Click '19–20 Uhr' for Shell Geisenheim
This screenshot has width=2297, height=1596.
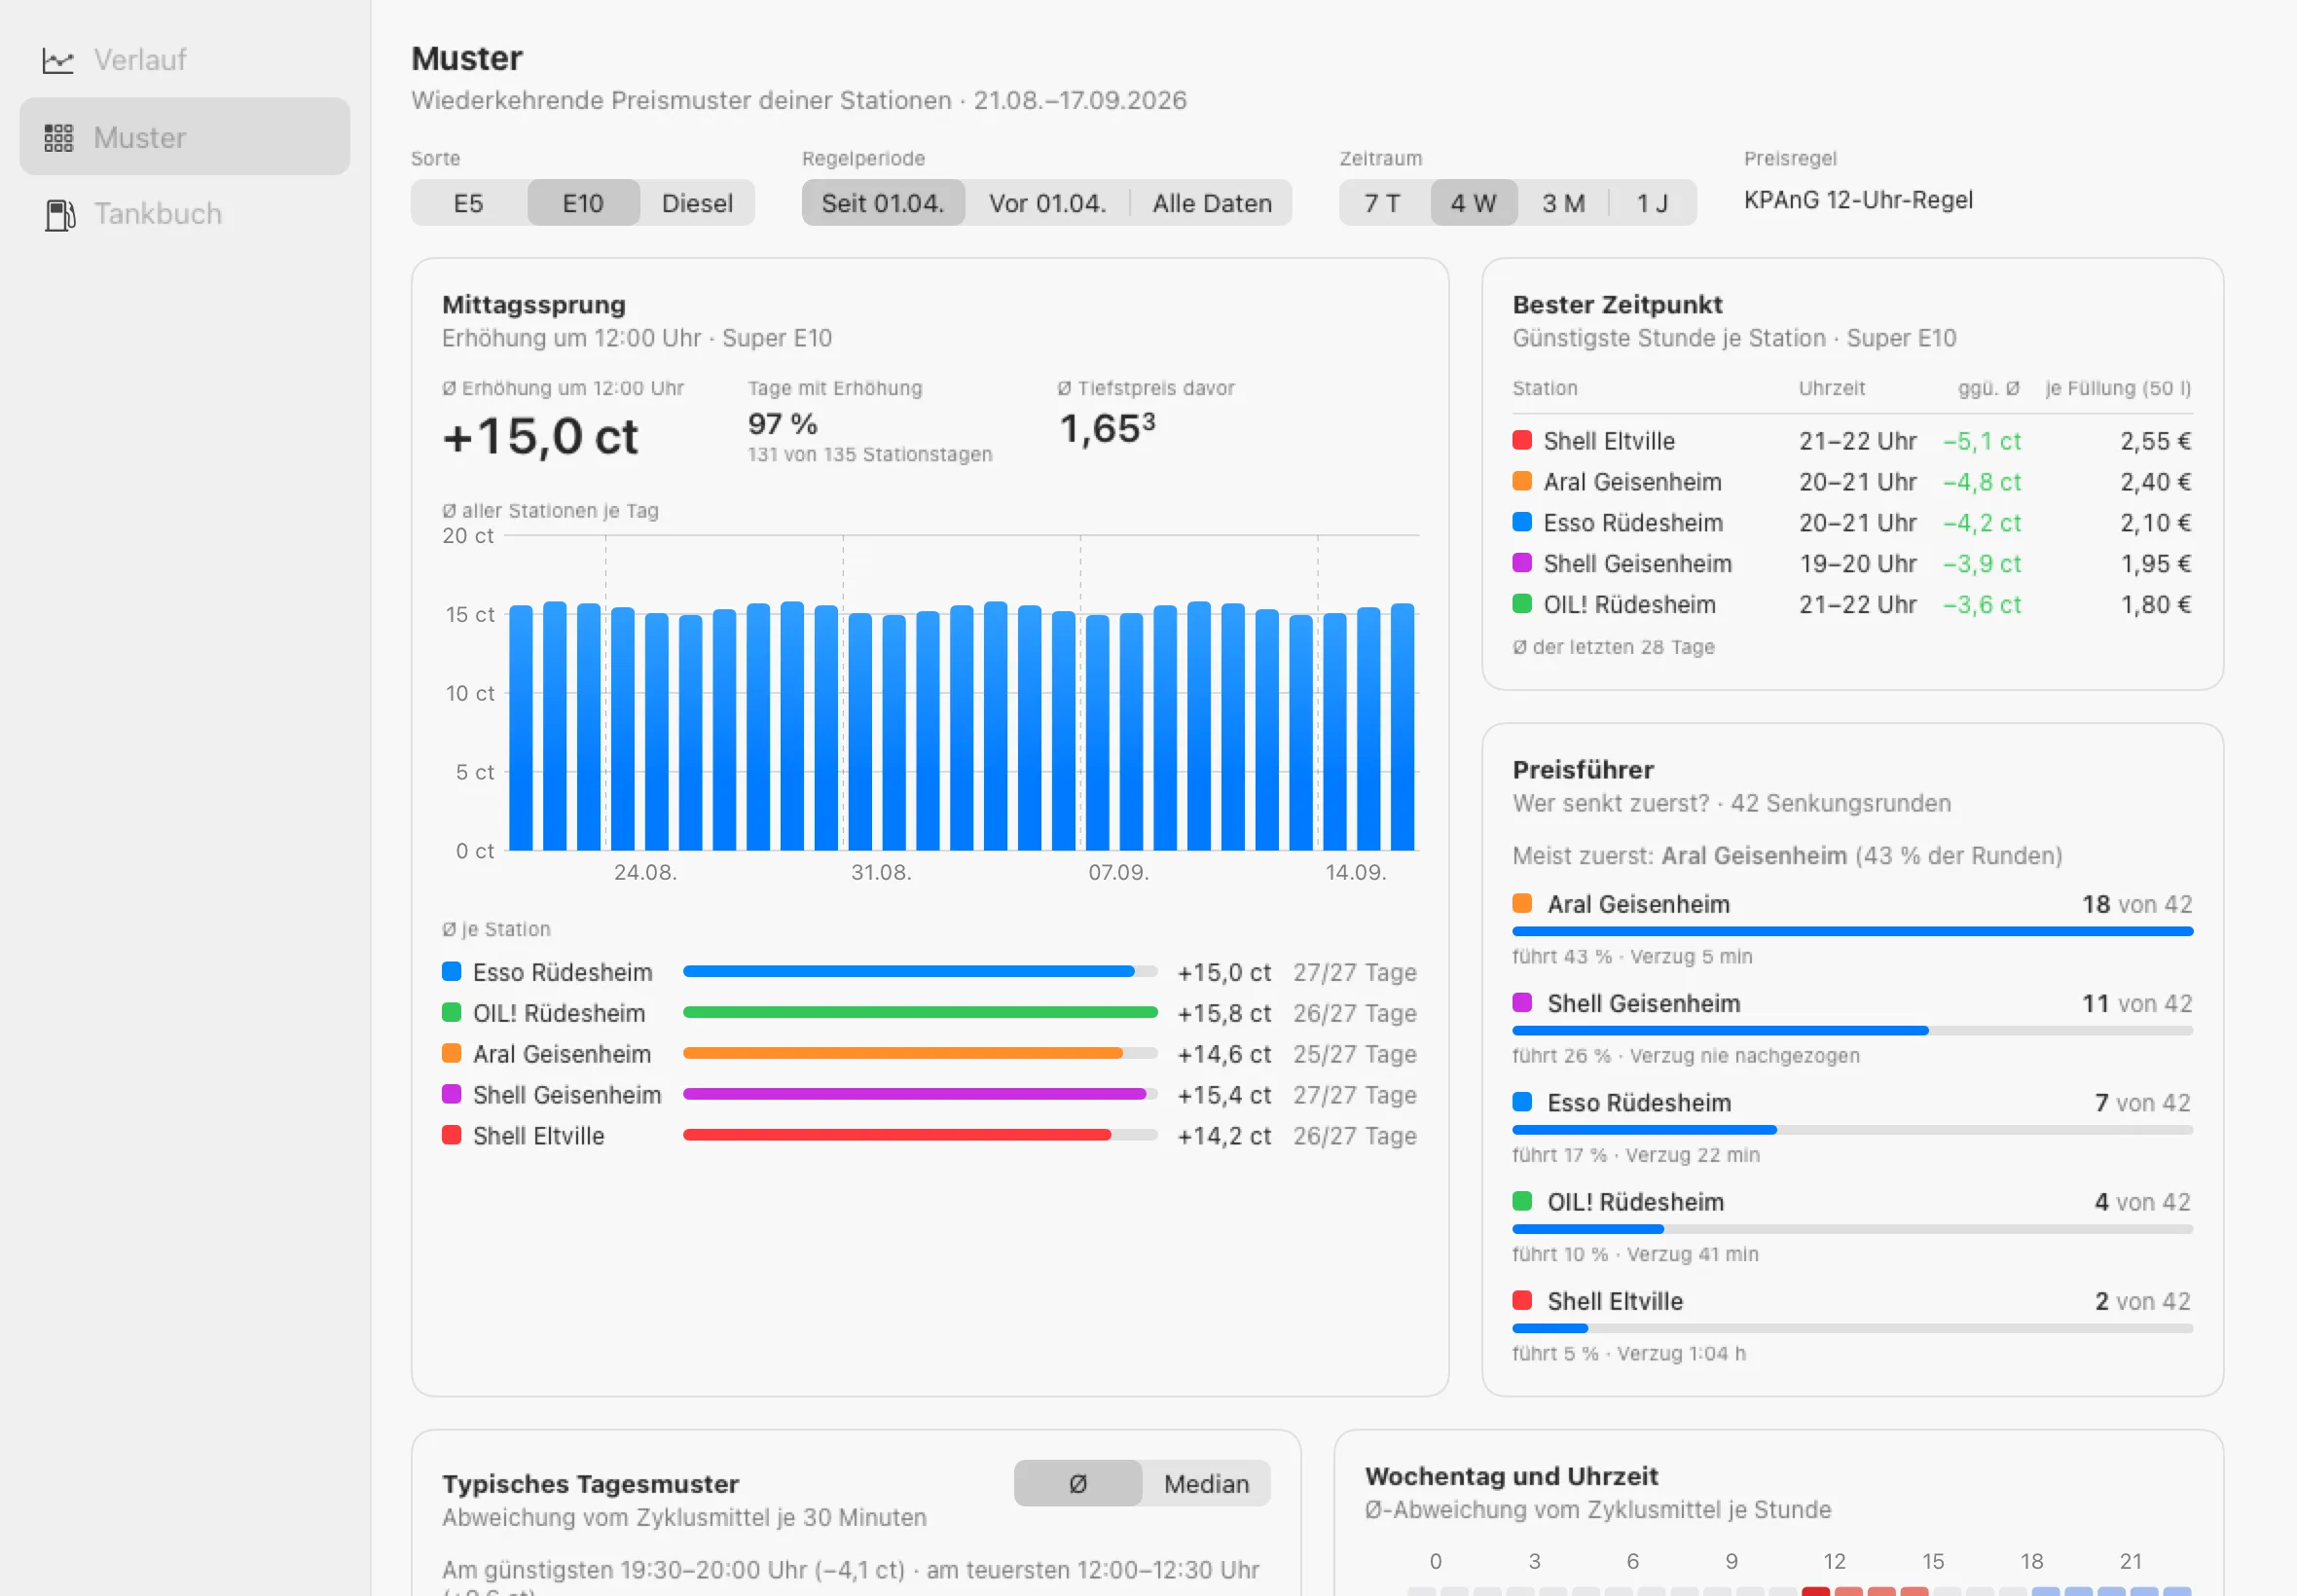pos(1857,564)
